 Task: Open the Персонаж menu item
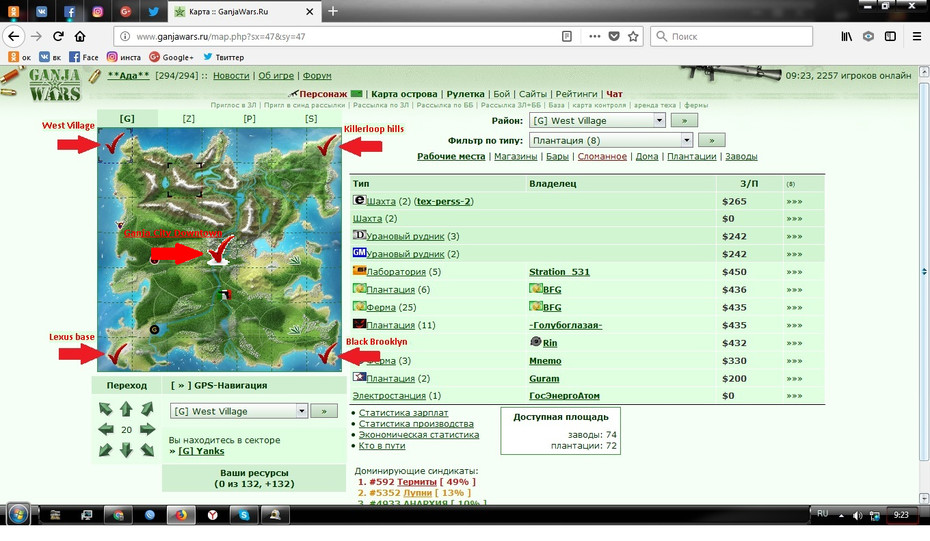pyautogui.click(x=323, y=94)
